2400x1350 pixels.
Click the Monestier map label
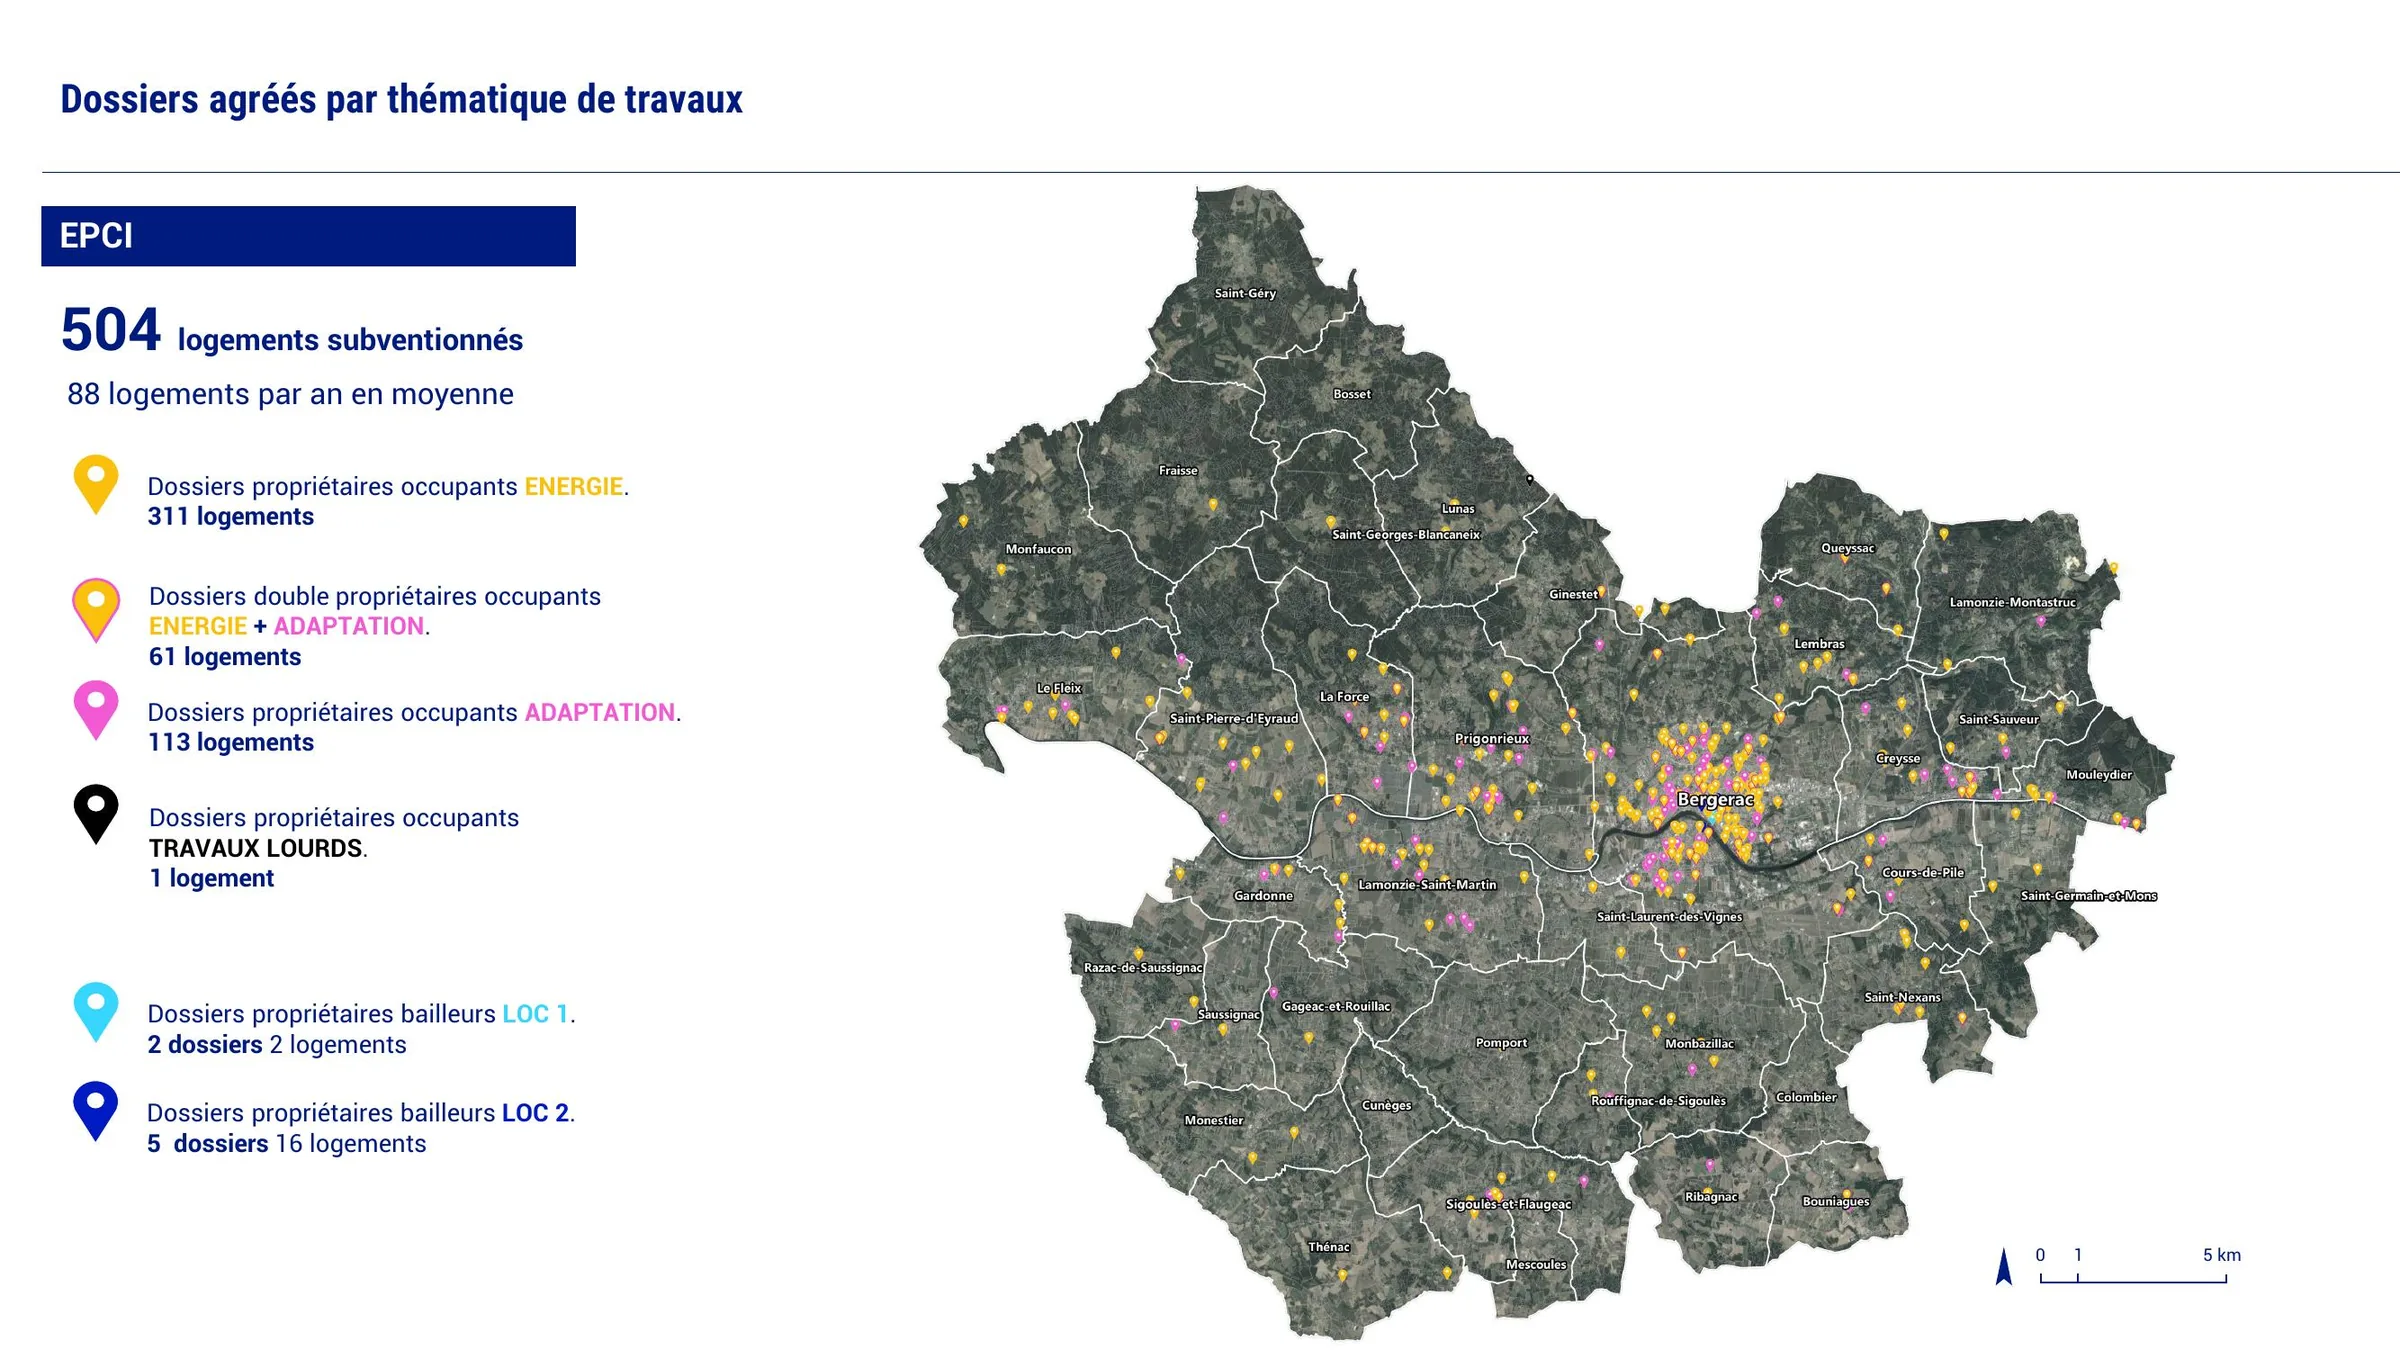pyautogui.click(x=1214, y=1121)
